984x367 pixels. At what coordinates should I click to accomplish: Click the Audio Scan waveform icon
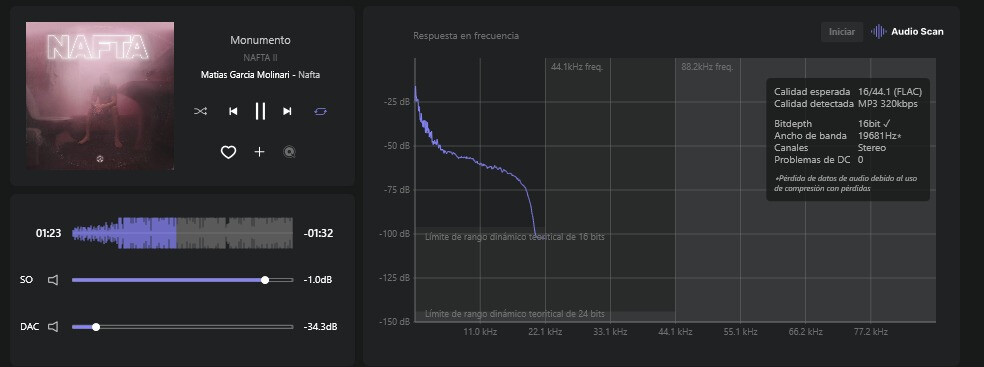click(x=878, y=31)
